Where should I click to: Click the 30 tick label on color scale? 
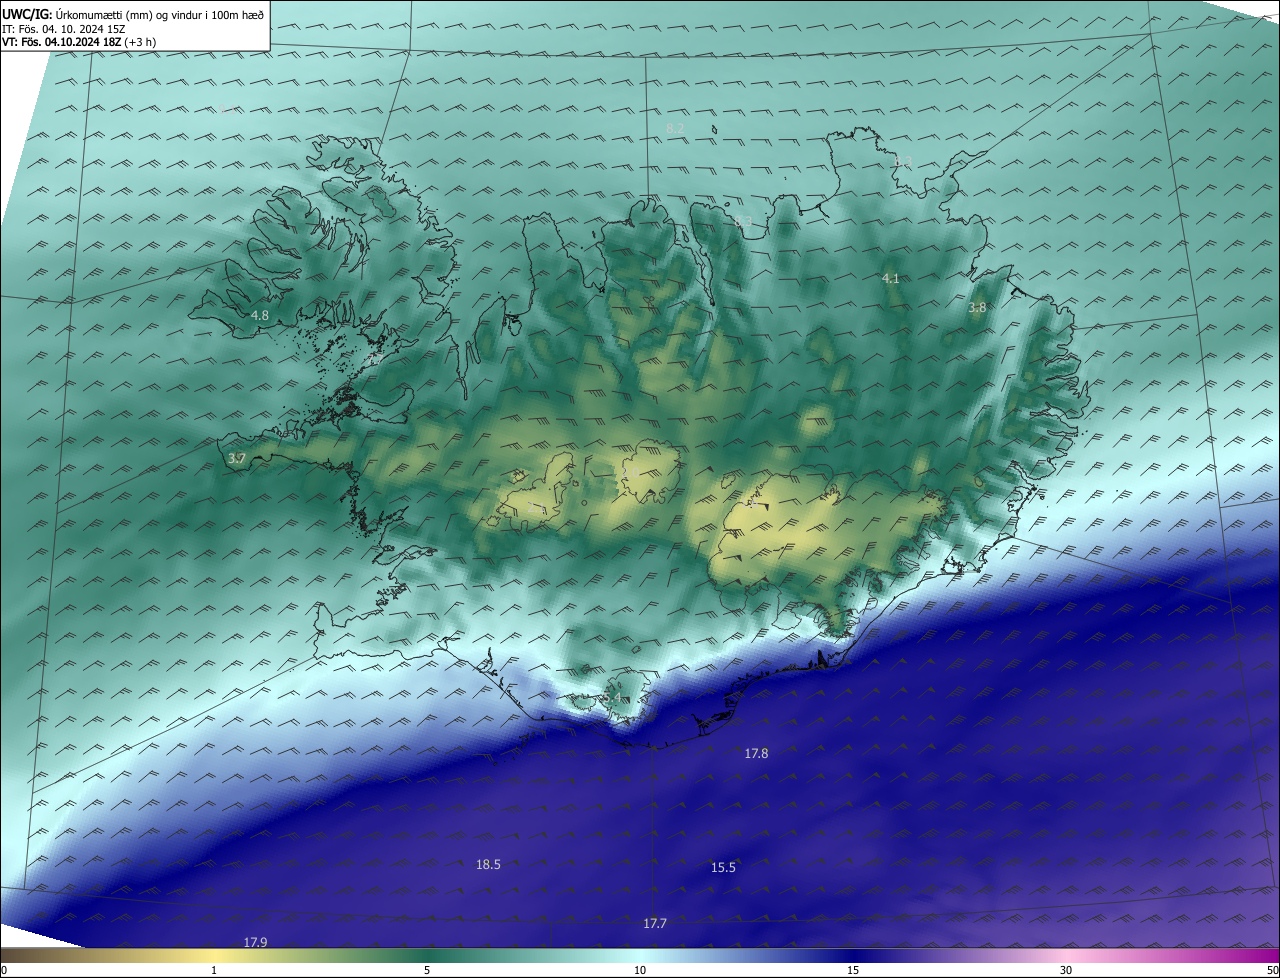1066,970
